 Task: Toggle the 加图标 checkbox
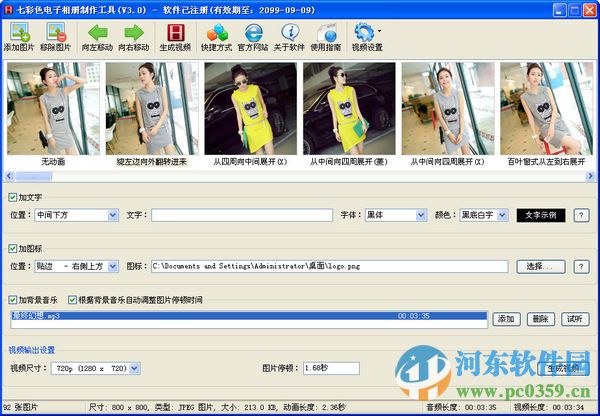13,249
